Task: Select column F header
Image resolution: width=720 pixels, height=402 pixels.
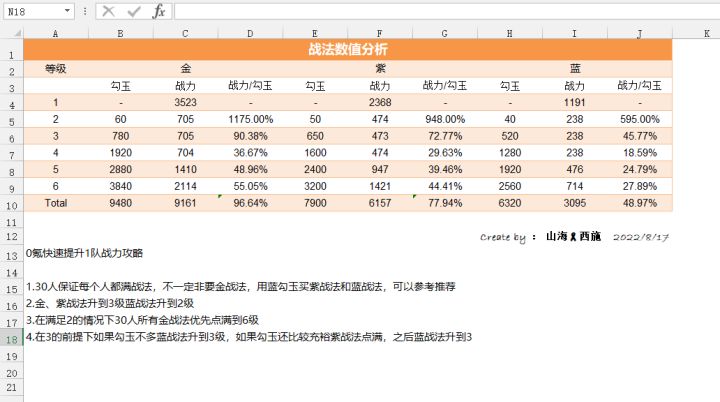Action: (380, 34)
